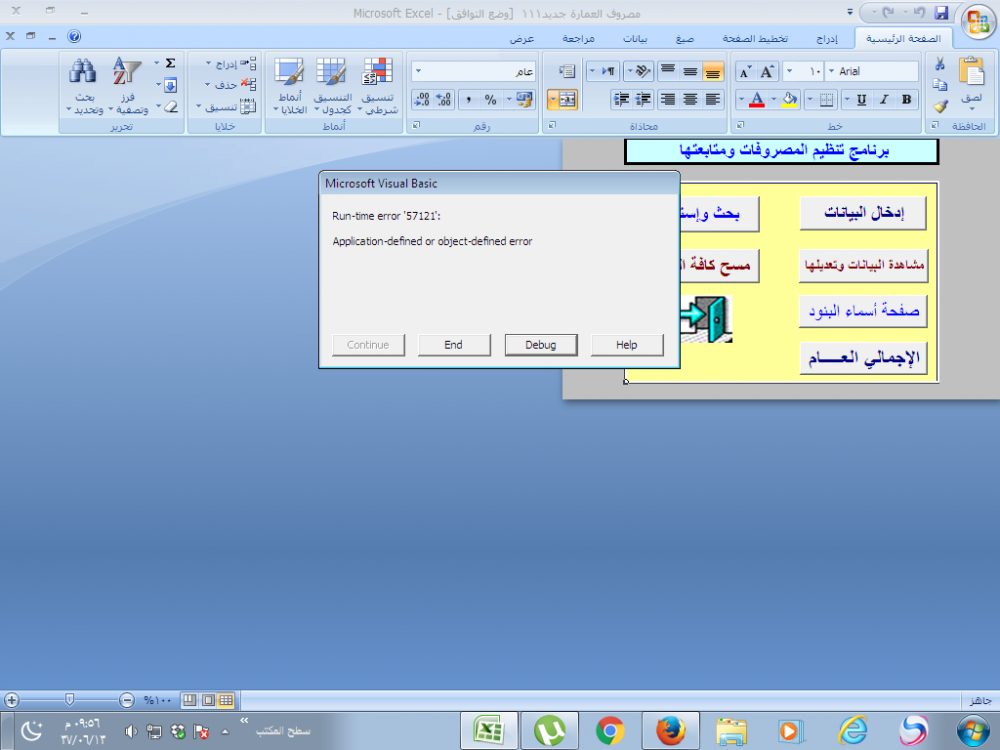This screenshot has width=1000, height=750.
Task: Click the Save floppy disk icon
Action: coord(941,12)
